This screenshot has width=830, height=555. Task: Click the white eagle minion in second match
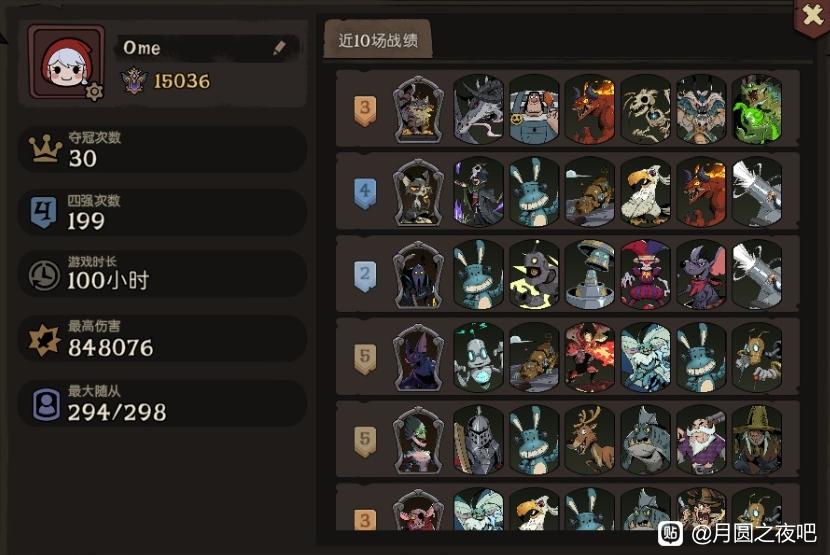[x=645, y=192]
